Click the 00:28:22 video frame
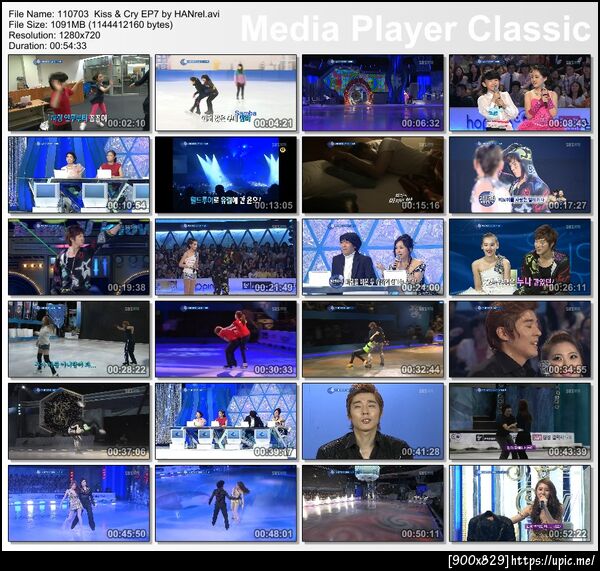The image size is (600, 571). (79, 339)
